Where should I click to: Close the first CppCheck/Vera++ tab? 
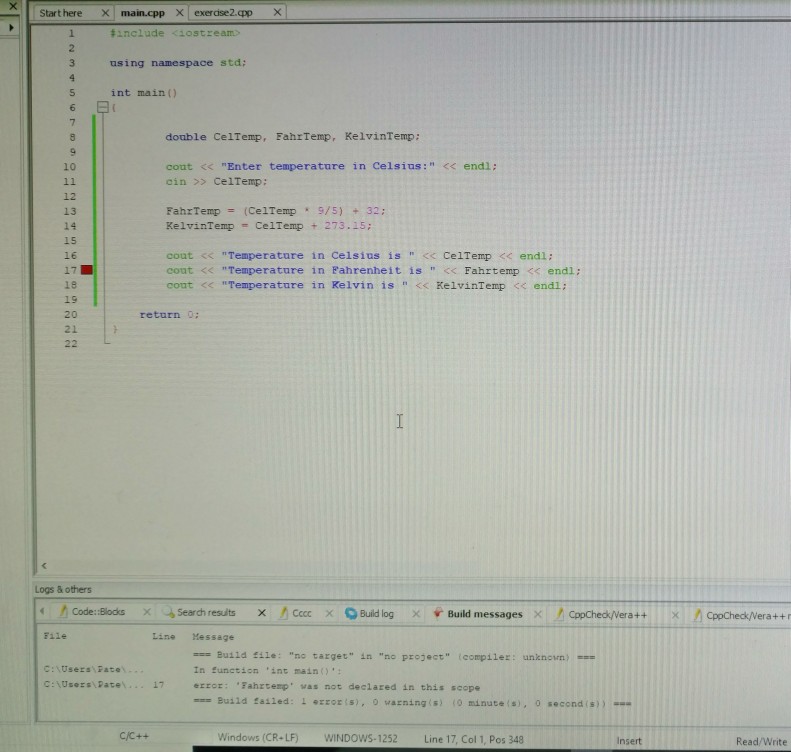tap(675, 615)
